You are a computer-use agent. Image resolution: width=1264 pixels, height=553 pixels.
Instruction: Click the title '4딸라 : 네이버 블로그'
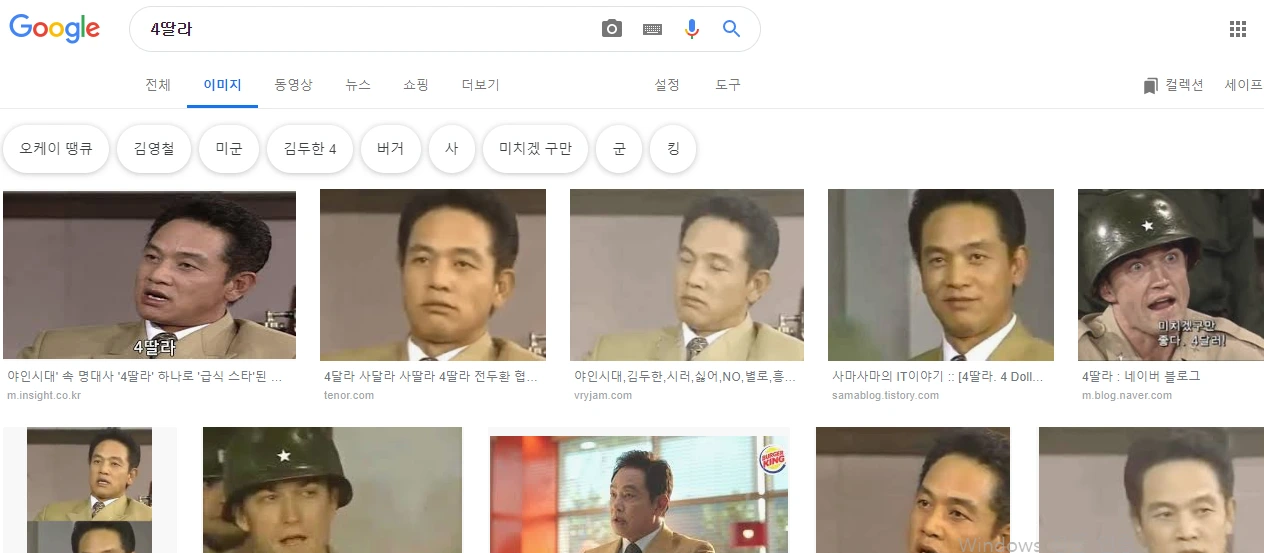[x=1141, y=377]
